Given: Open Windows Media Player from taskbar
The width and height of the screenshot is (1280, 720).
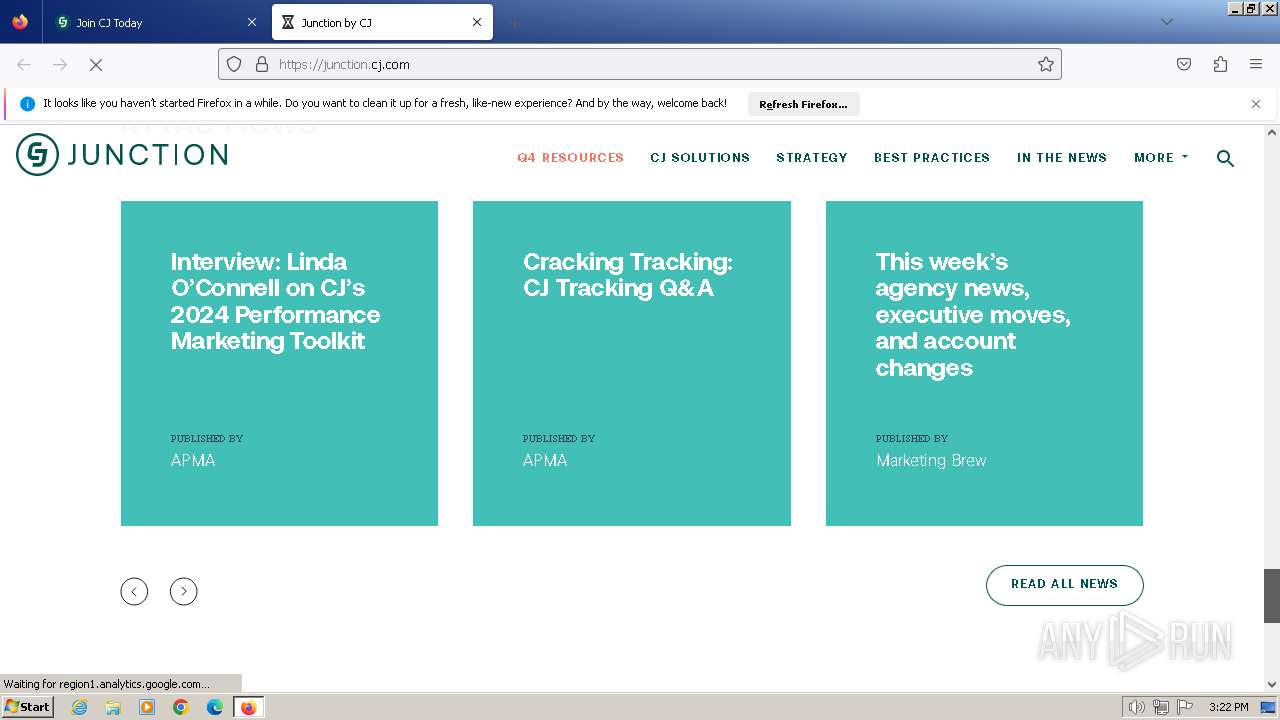Looking at the screenshot, I should [147, 707].
